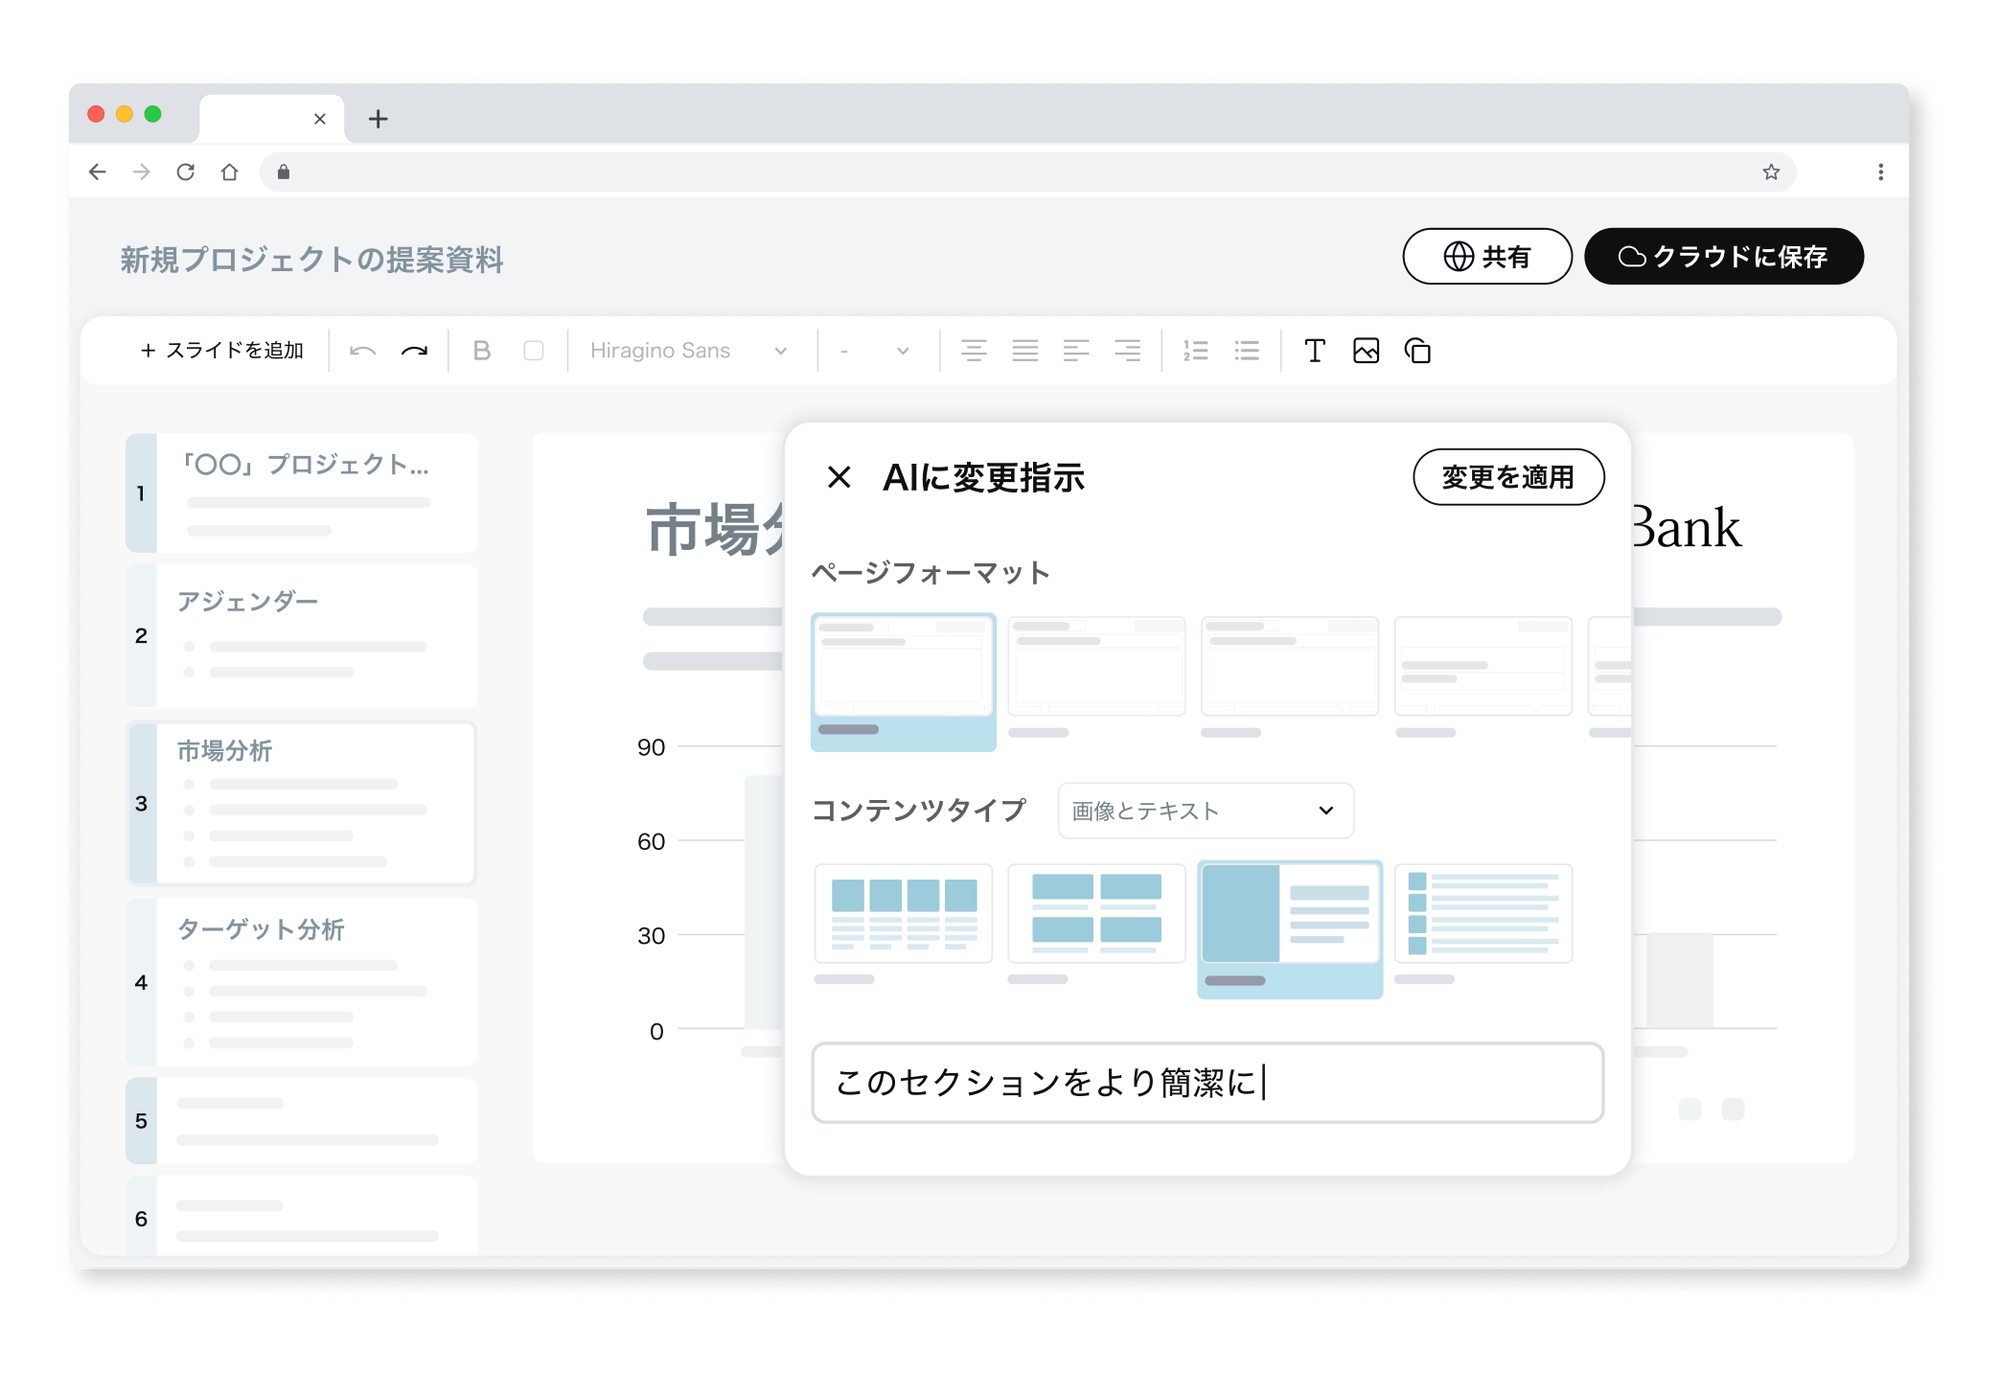Open the browser overflow menu
The width and height of the screenshot is (2000, 1373).
pos(1879,171)
